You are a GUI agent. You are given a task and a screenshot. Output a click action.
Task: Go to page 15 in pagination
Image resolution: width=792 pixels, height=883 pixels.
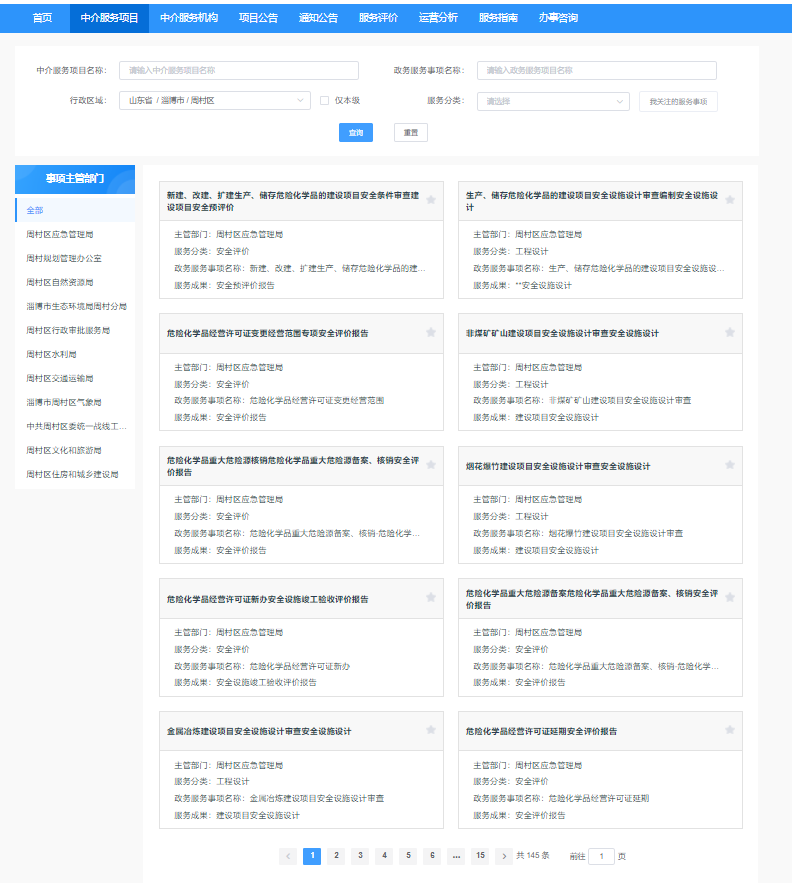click(x=480, y=856)
